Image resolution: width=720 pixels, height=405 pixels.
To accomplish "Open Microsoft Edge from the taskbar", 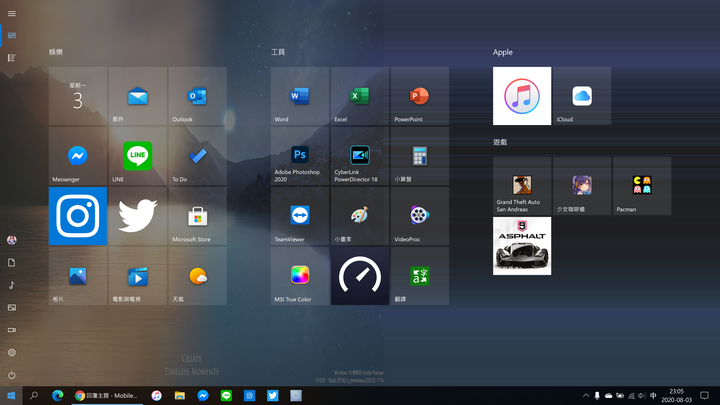I will tap(57, 395).
